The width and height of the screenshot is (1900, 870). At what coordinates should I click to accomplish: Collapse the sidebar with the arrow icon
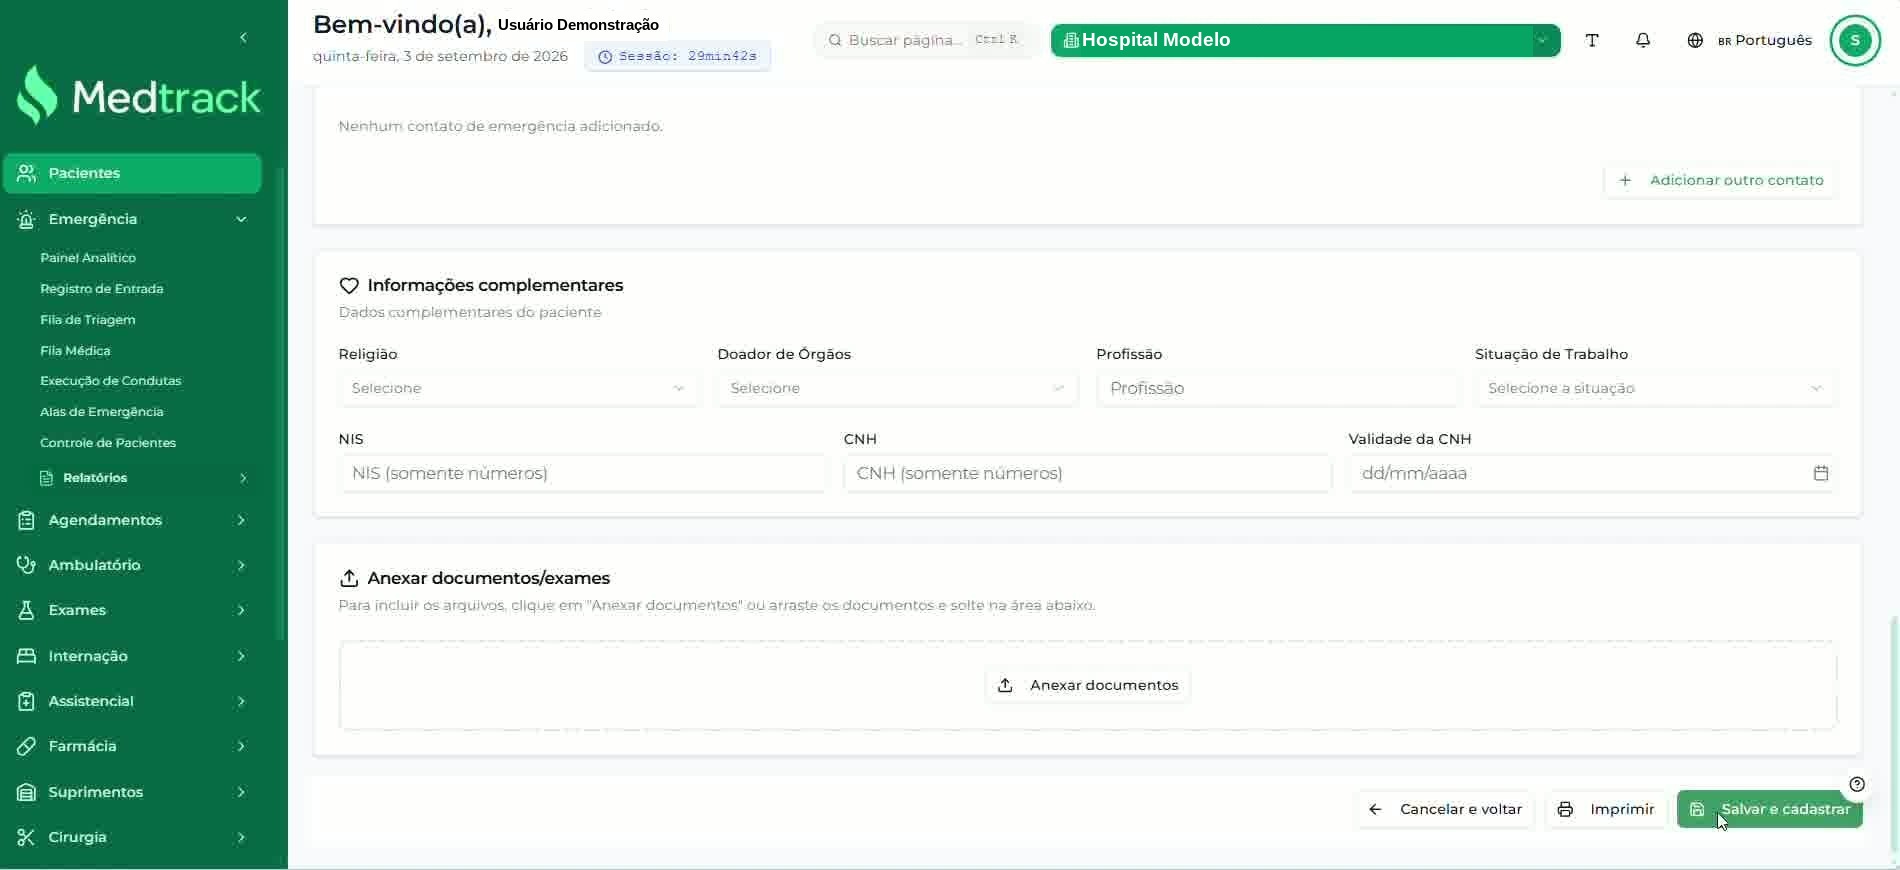(x=243, y=38)
